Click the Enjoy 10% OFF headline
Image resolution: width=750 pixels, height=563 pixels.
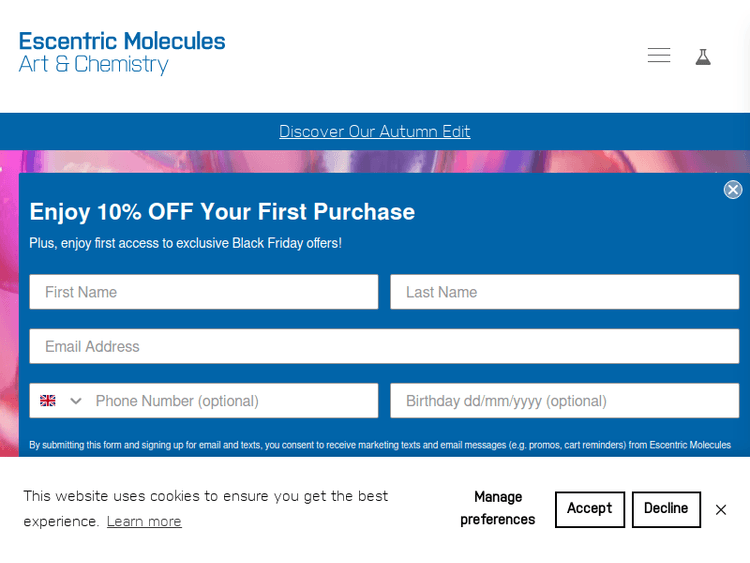(222, 212)
